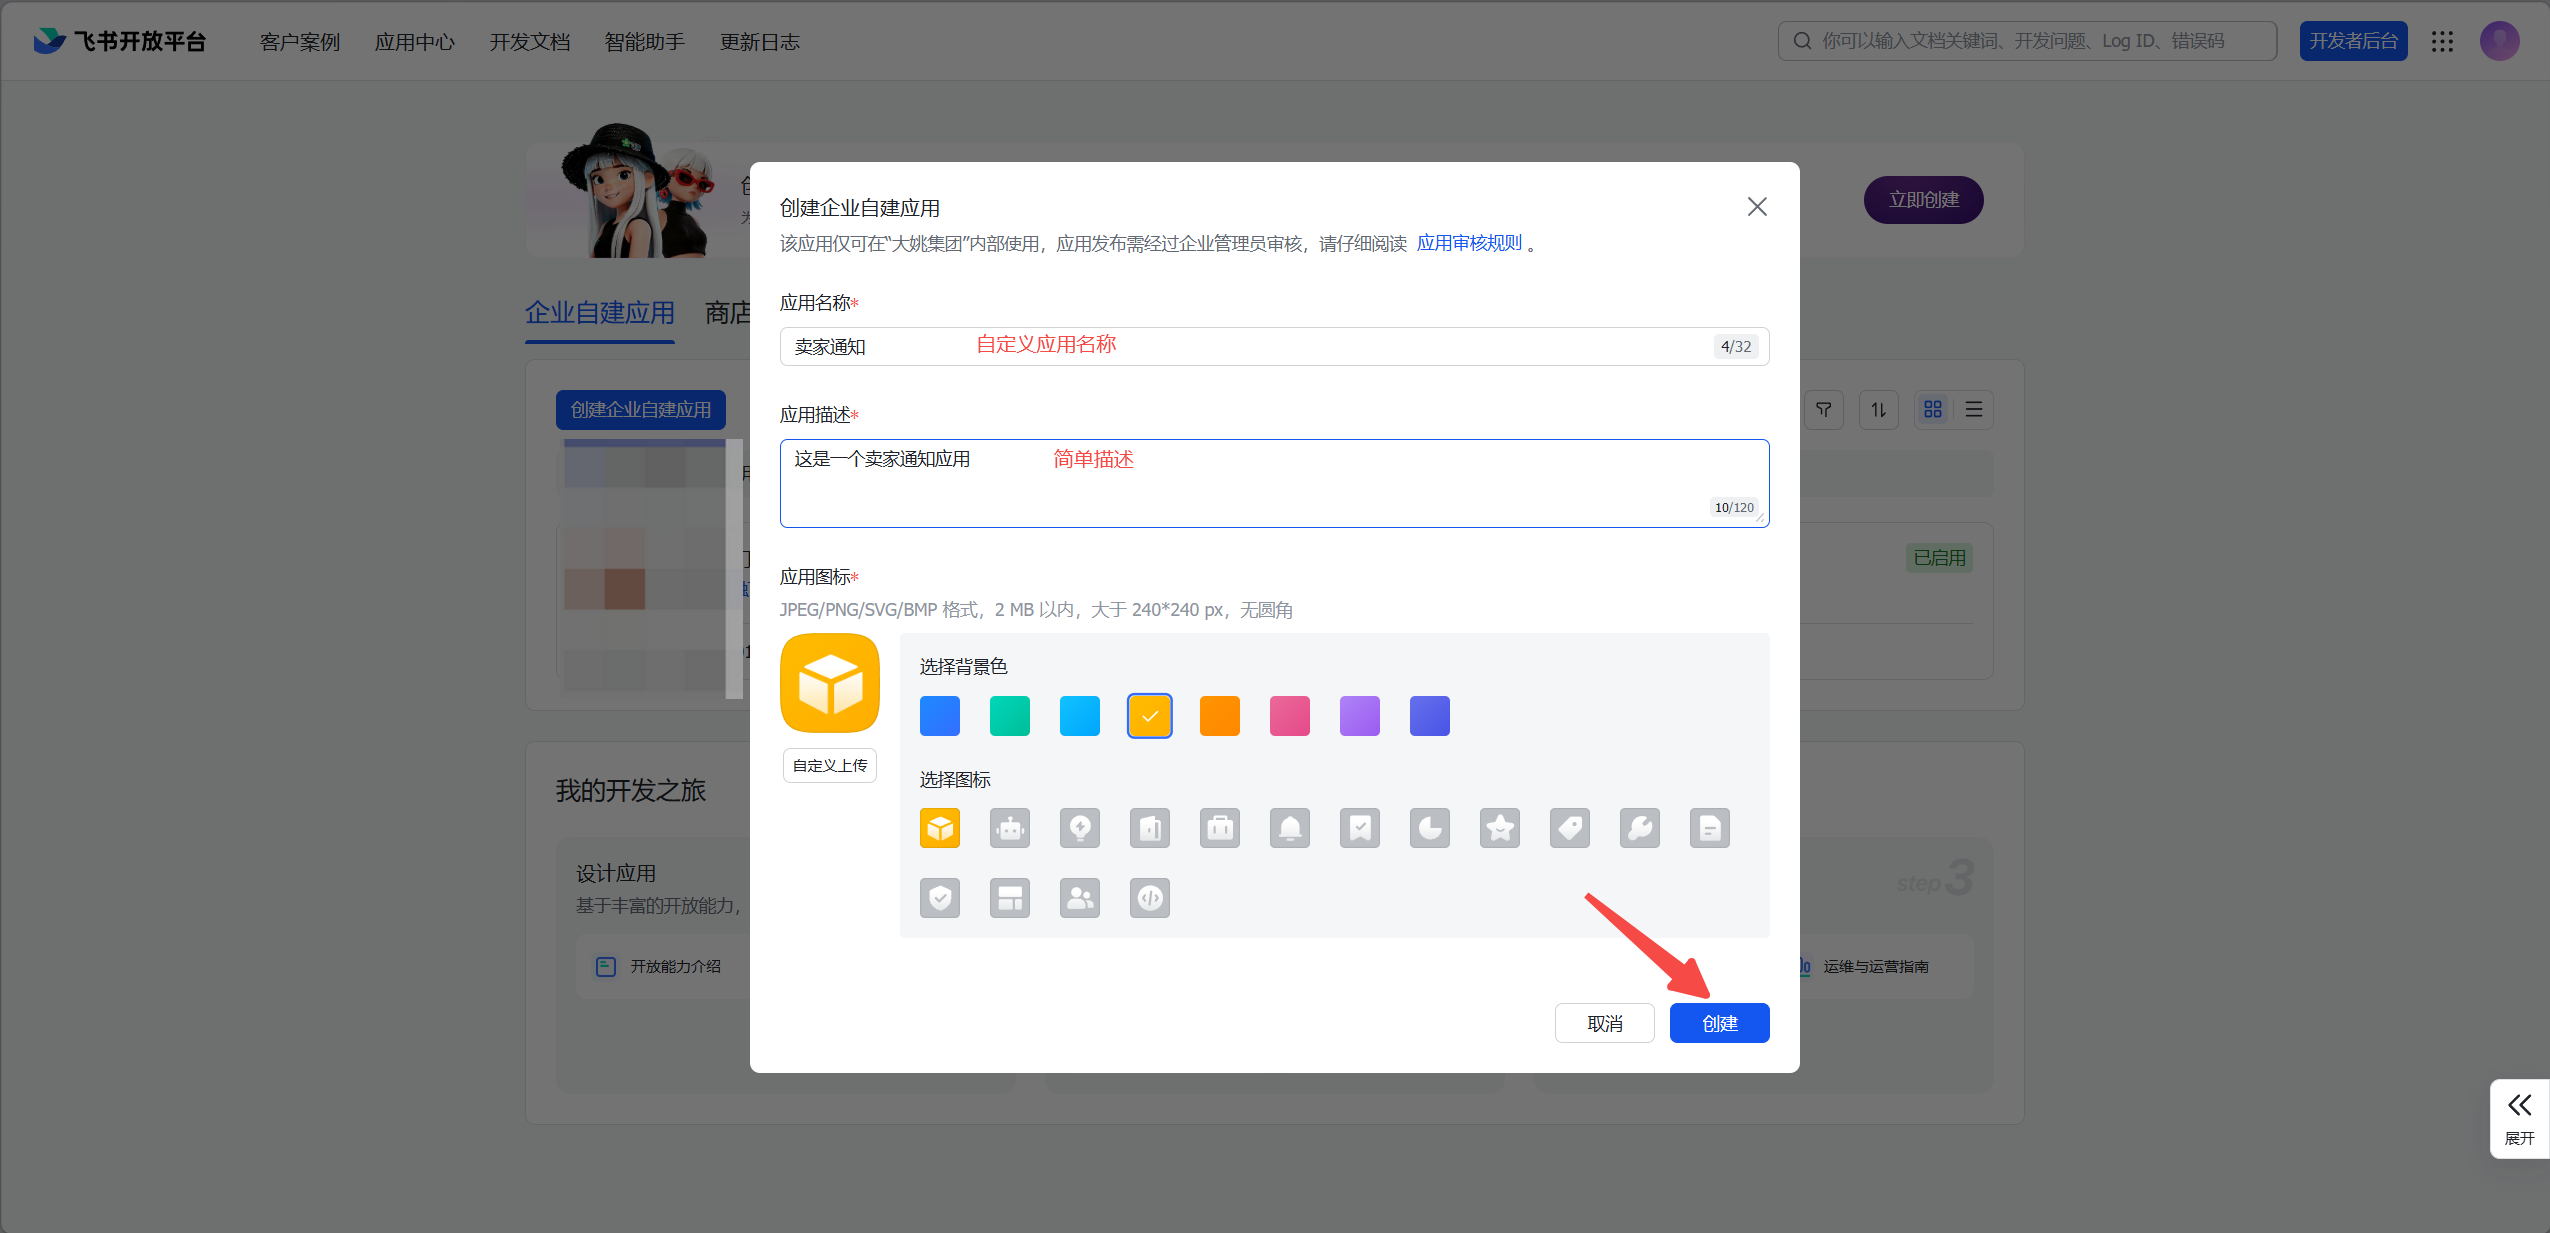
Task: Close the create app dialog
Action: coord(1757,207)
